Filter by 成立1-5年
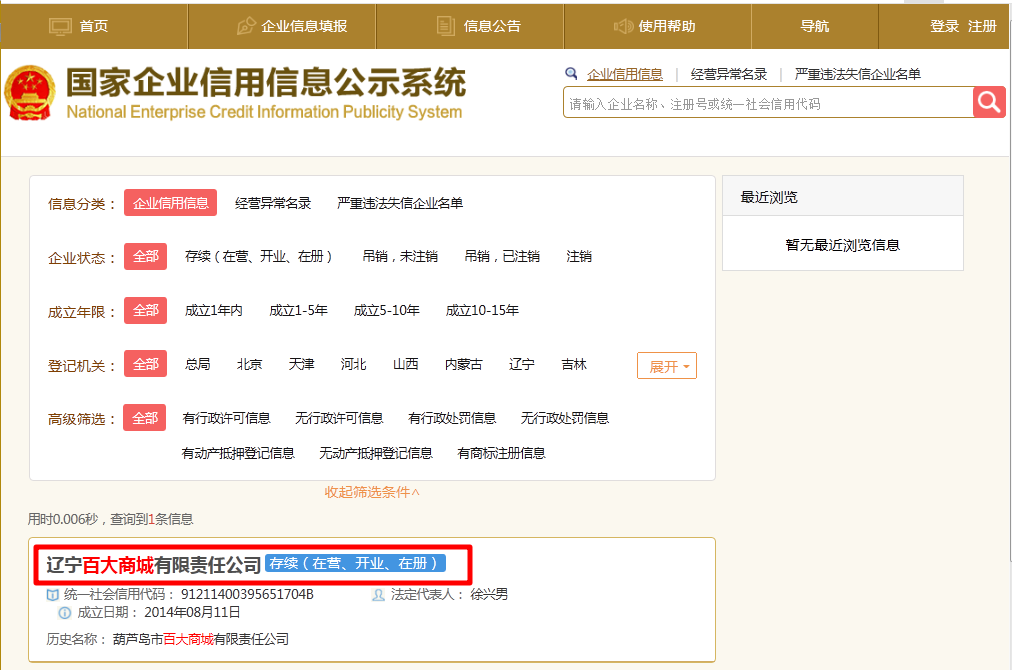The width and height of the screenshot is (1012, 670). coord(298,310)
